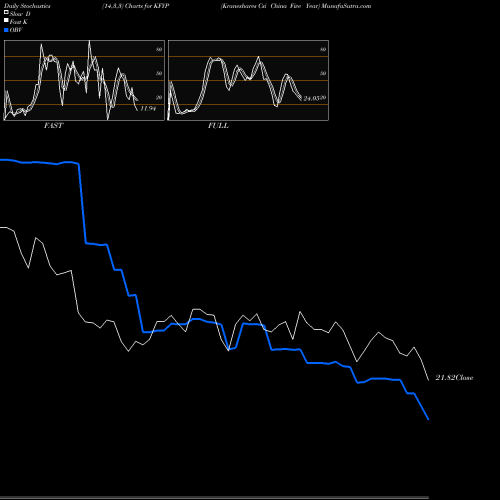Image resolution: width=500 pixels, height=500 pixels.
Task: Click the '21.82 Close' price label
Action: tap(454, 378)
